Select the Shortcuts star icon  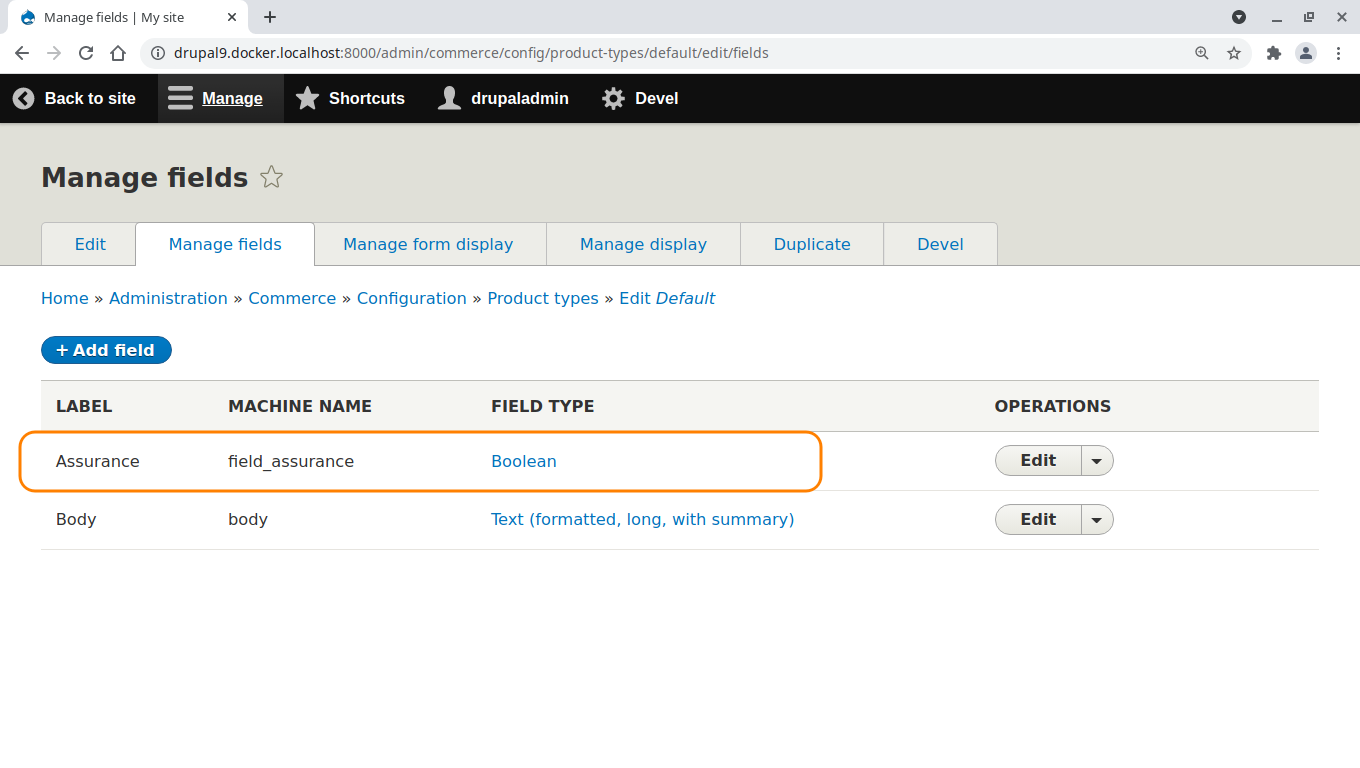(x=307, y=98)
